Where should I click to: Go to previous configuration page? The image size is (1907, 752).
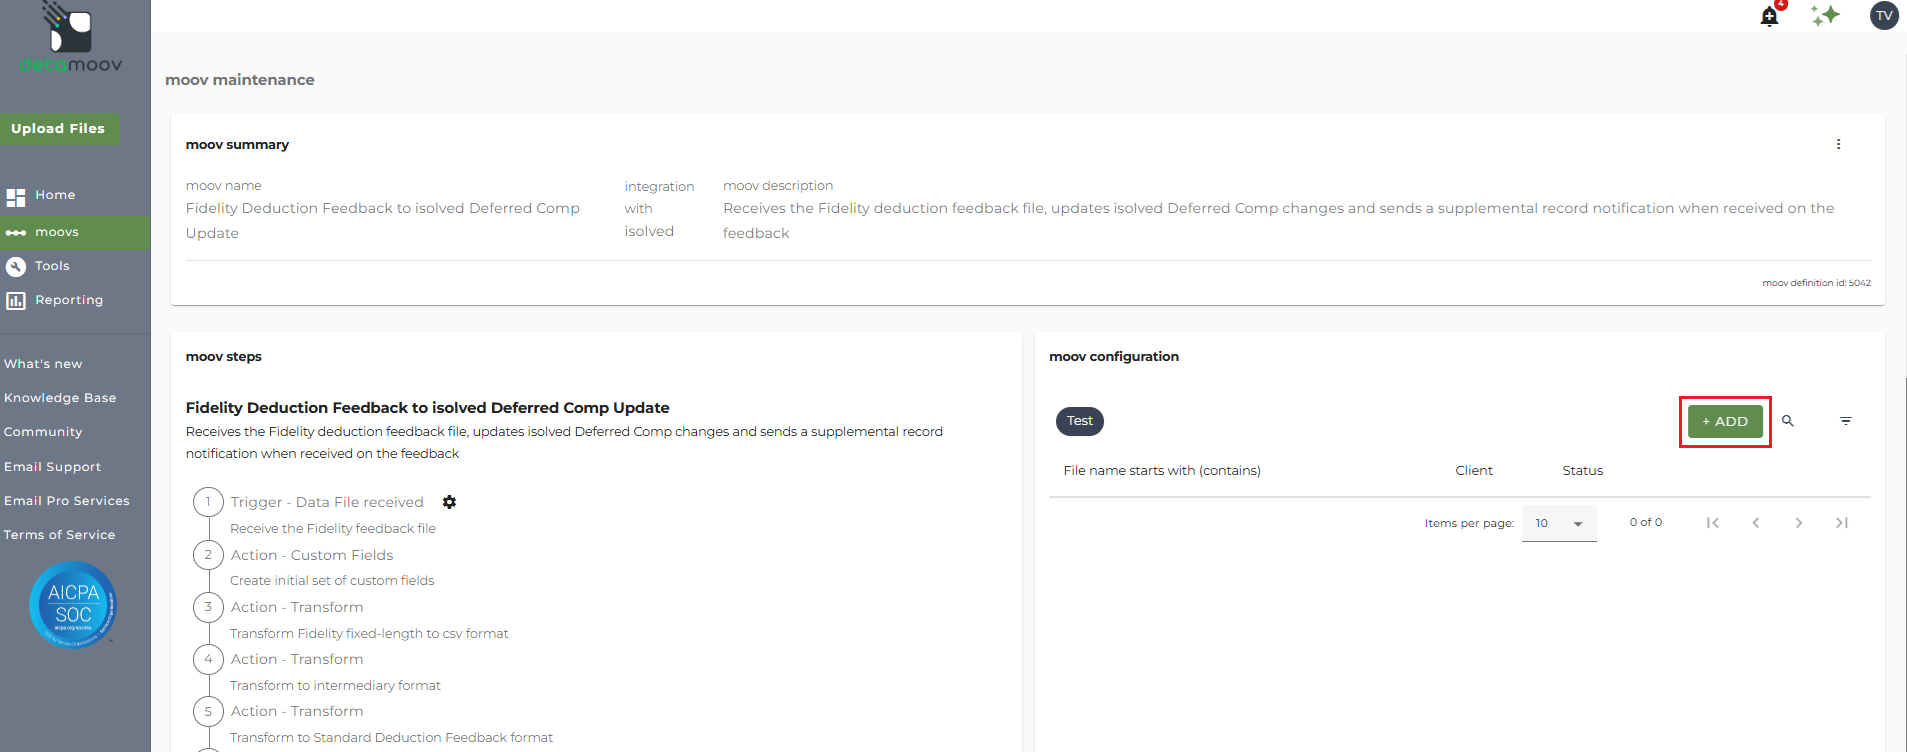coord(1756,523)
